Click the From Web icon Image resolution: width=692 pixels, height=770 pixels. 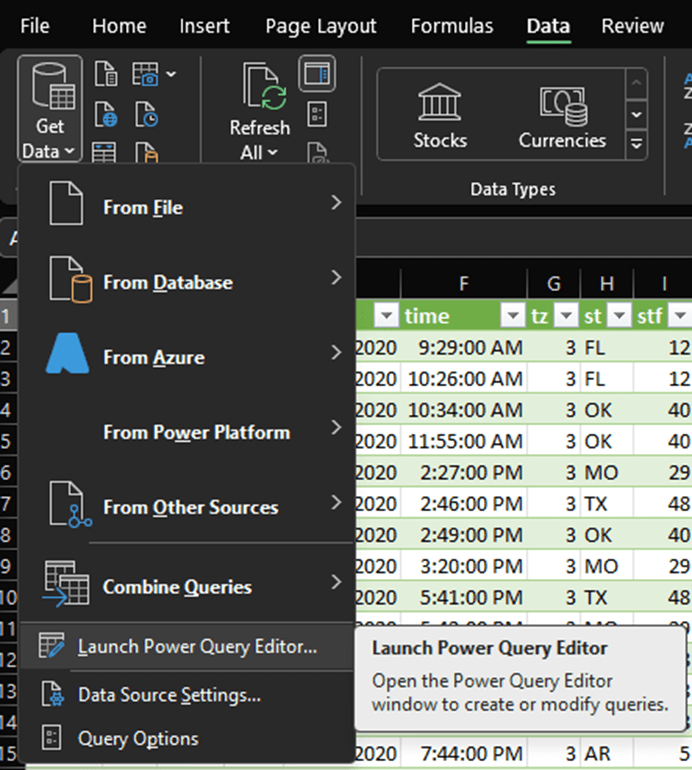coord(106,116)
